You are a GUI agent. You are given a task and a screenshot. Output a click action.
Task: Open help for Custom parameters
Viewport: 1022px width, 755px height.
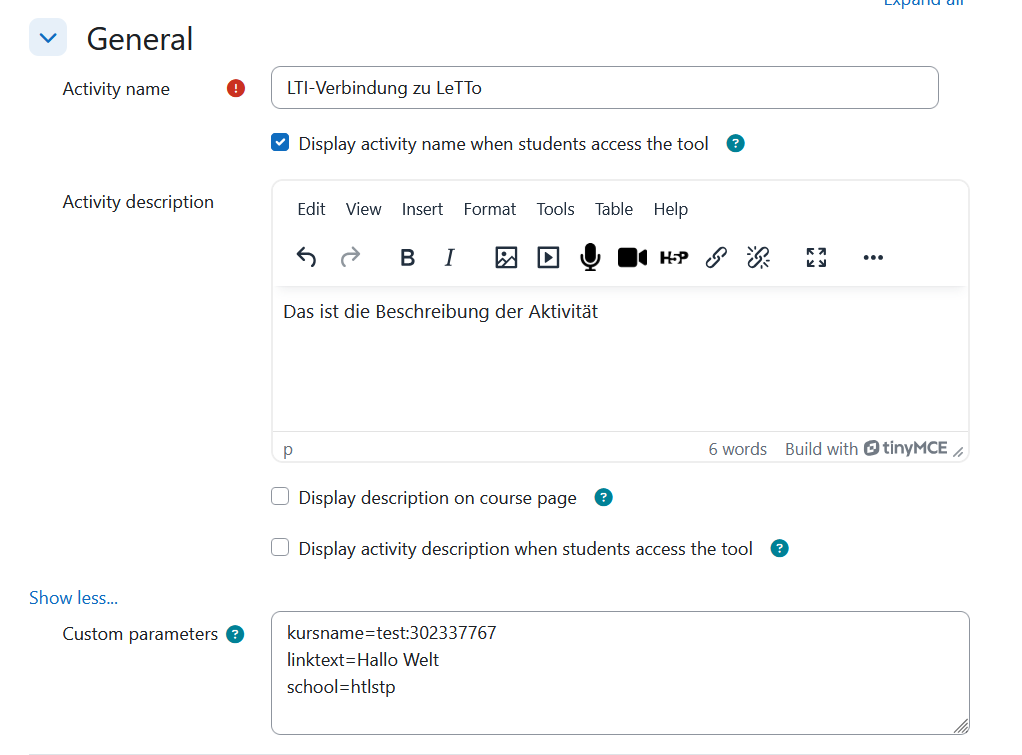click(x=235, y=634)
